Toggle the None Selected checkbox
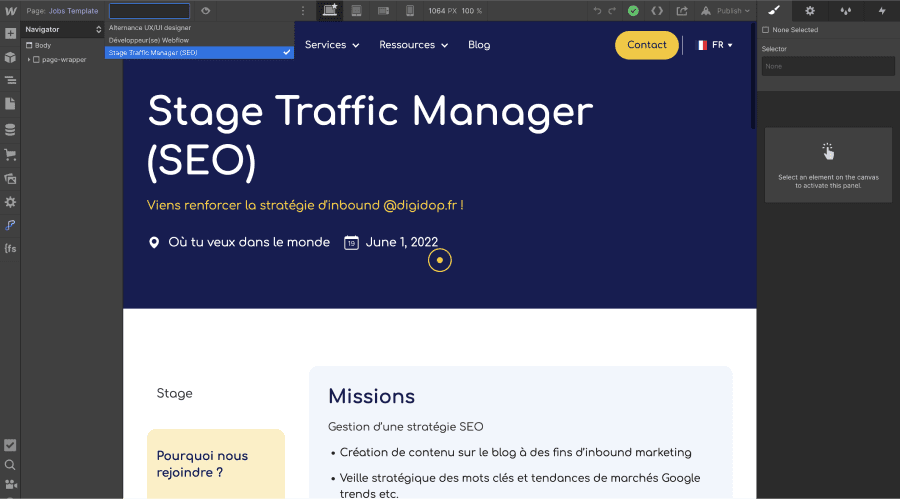The width and height of the screenshot is (900, 499). tap(765, 30)
